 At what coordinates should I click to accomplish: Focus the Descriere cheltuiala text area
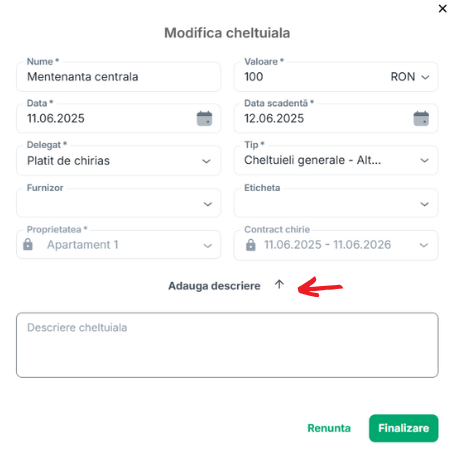(227, 345)
